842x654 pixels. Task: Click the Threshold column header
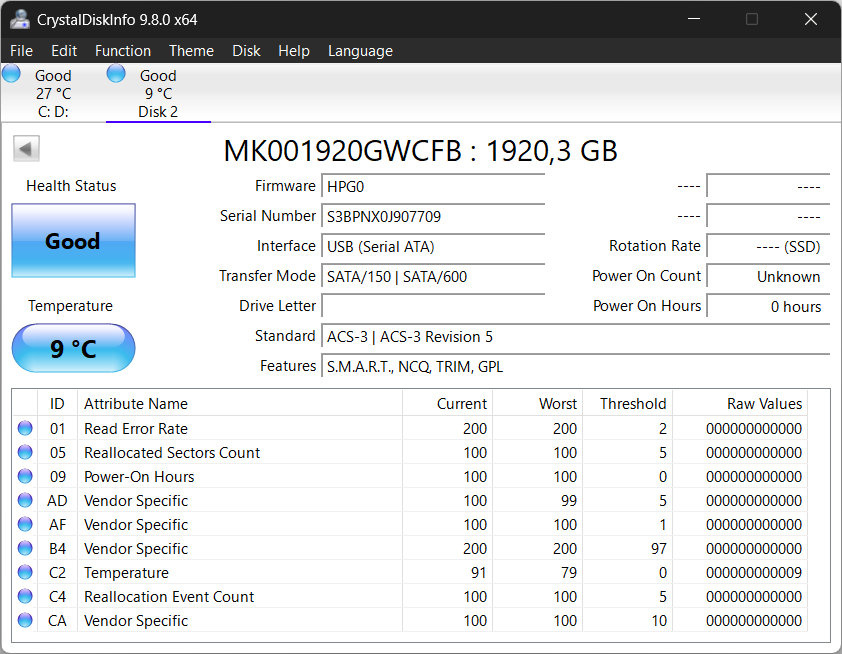click(x=628, y=403)
